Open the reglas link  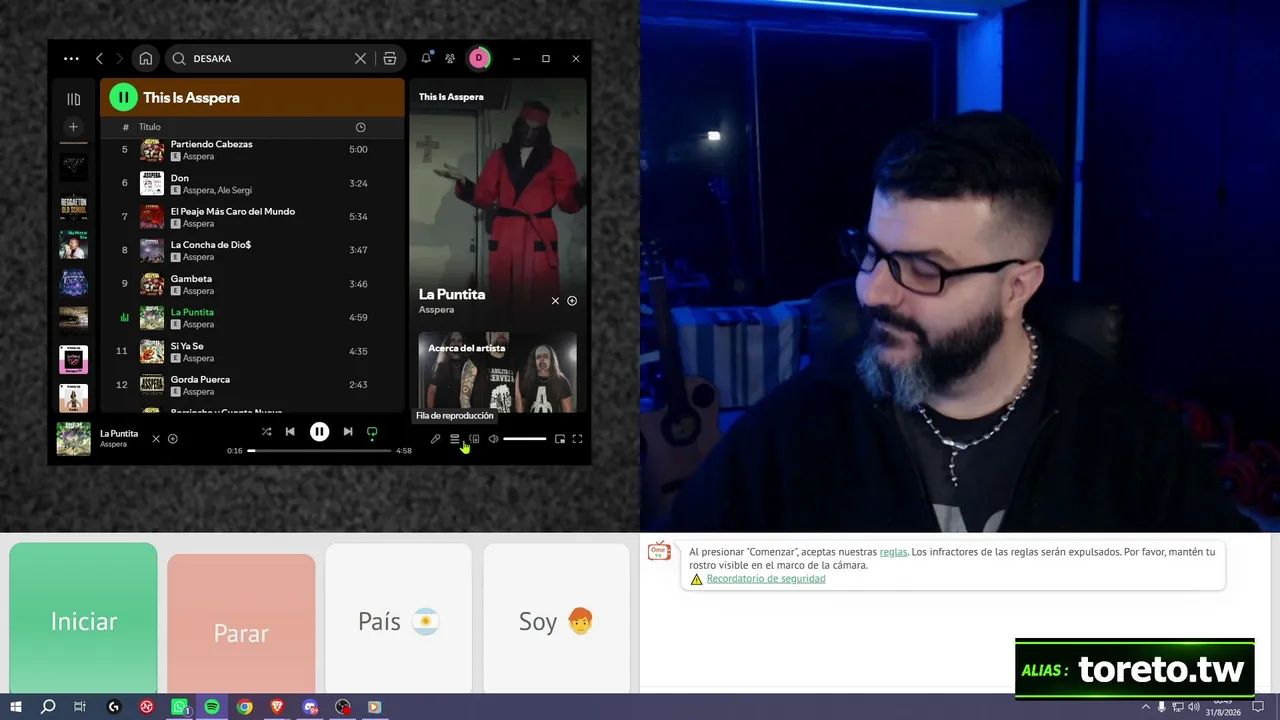coord(893,552)
